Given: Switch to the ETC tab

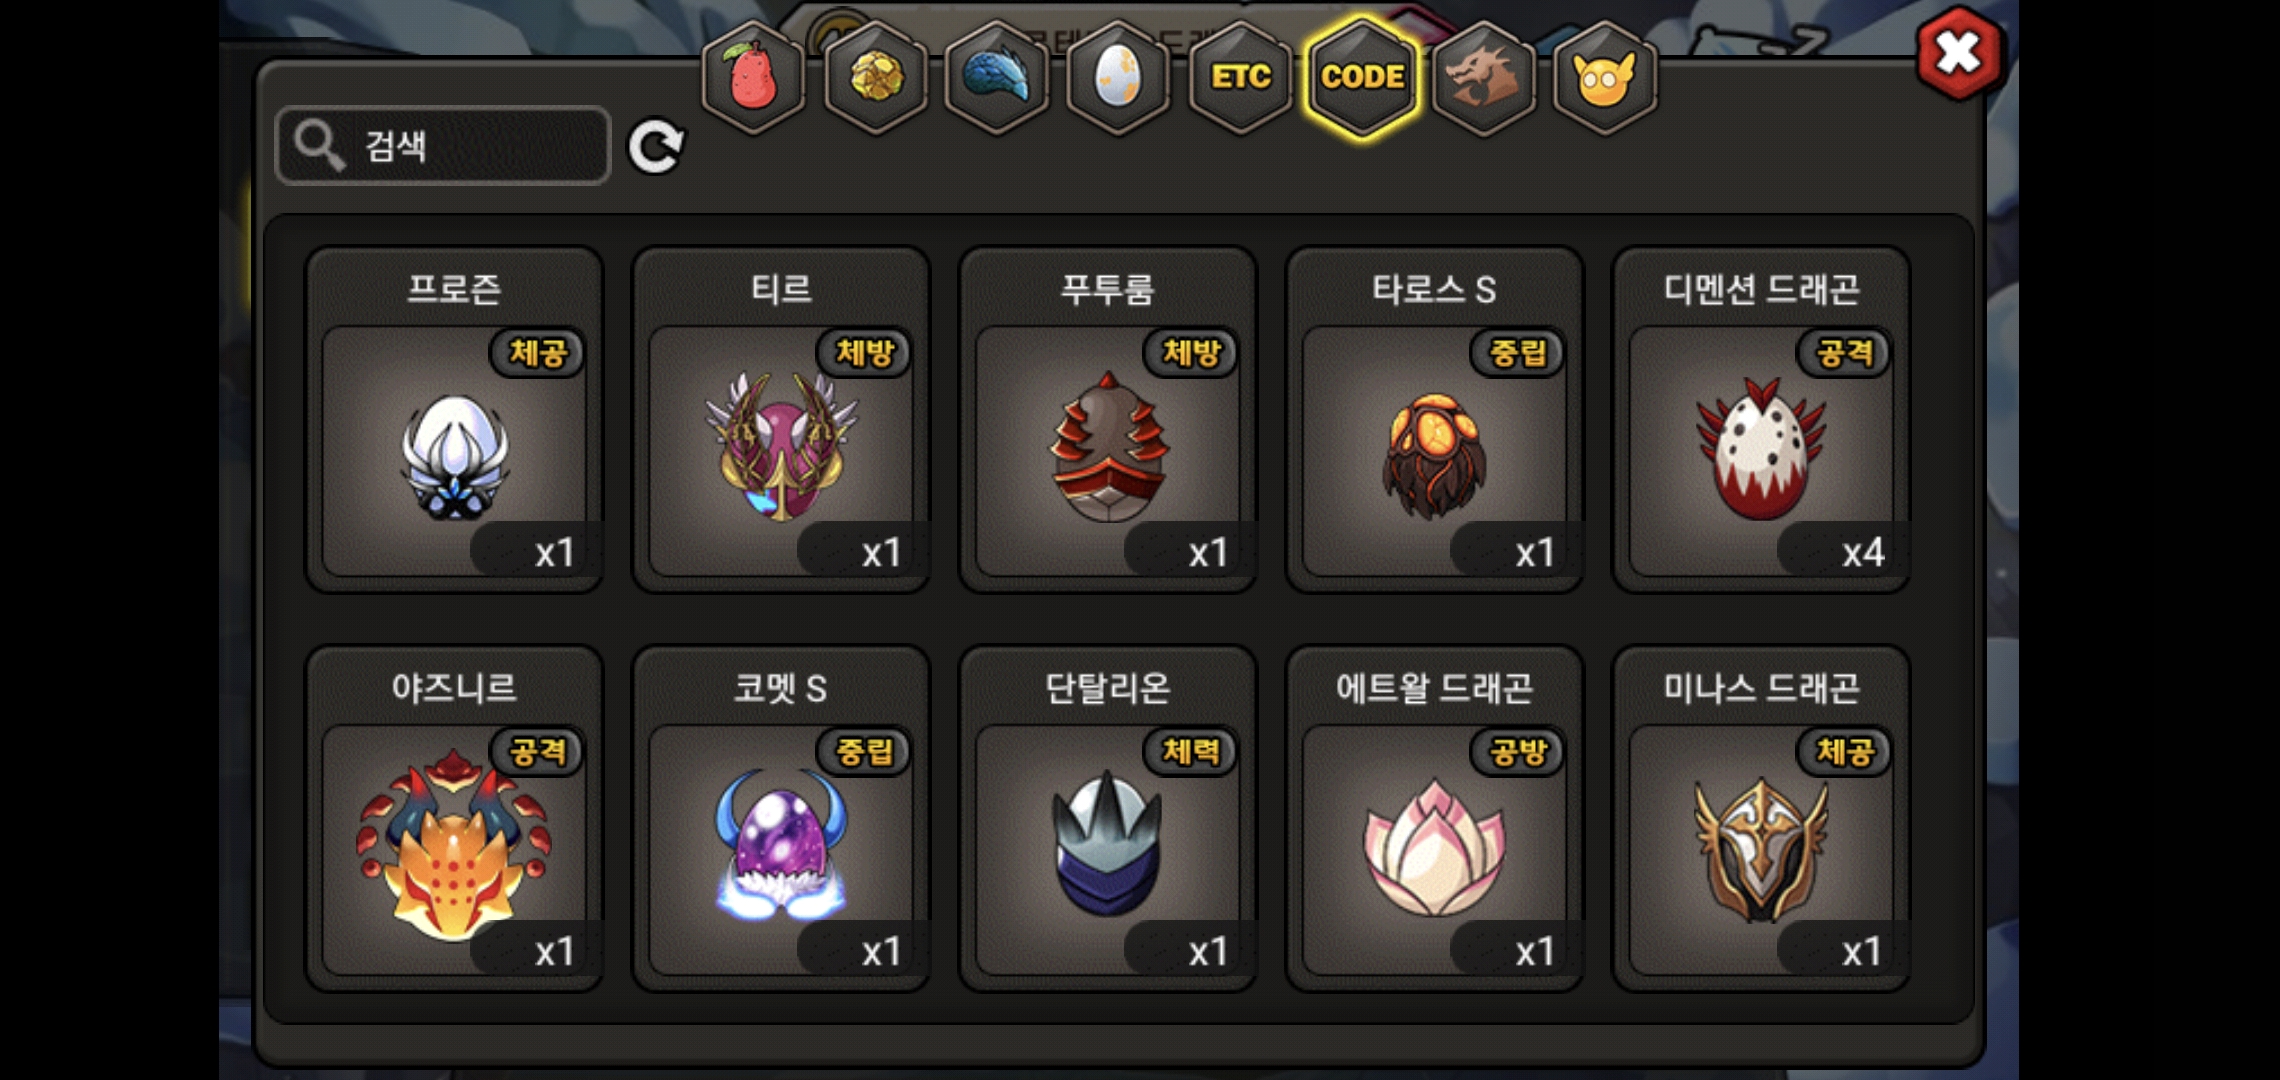Looking at the screenshot, I should click(1240, 77).
